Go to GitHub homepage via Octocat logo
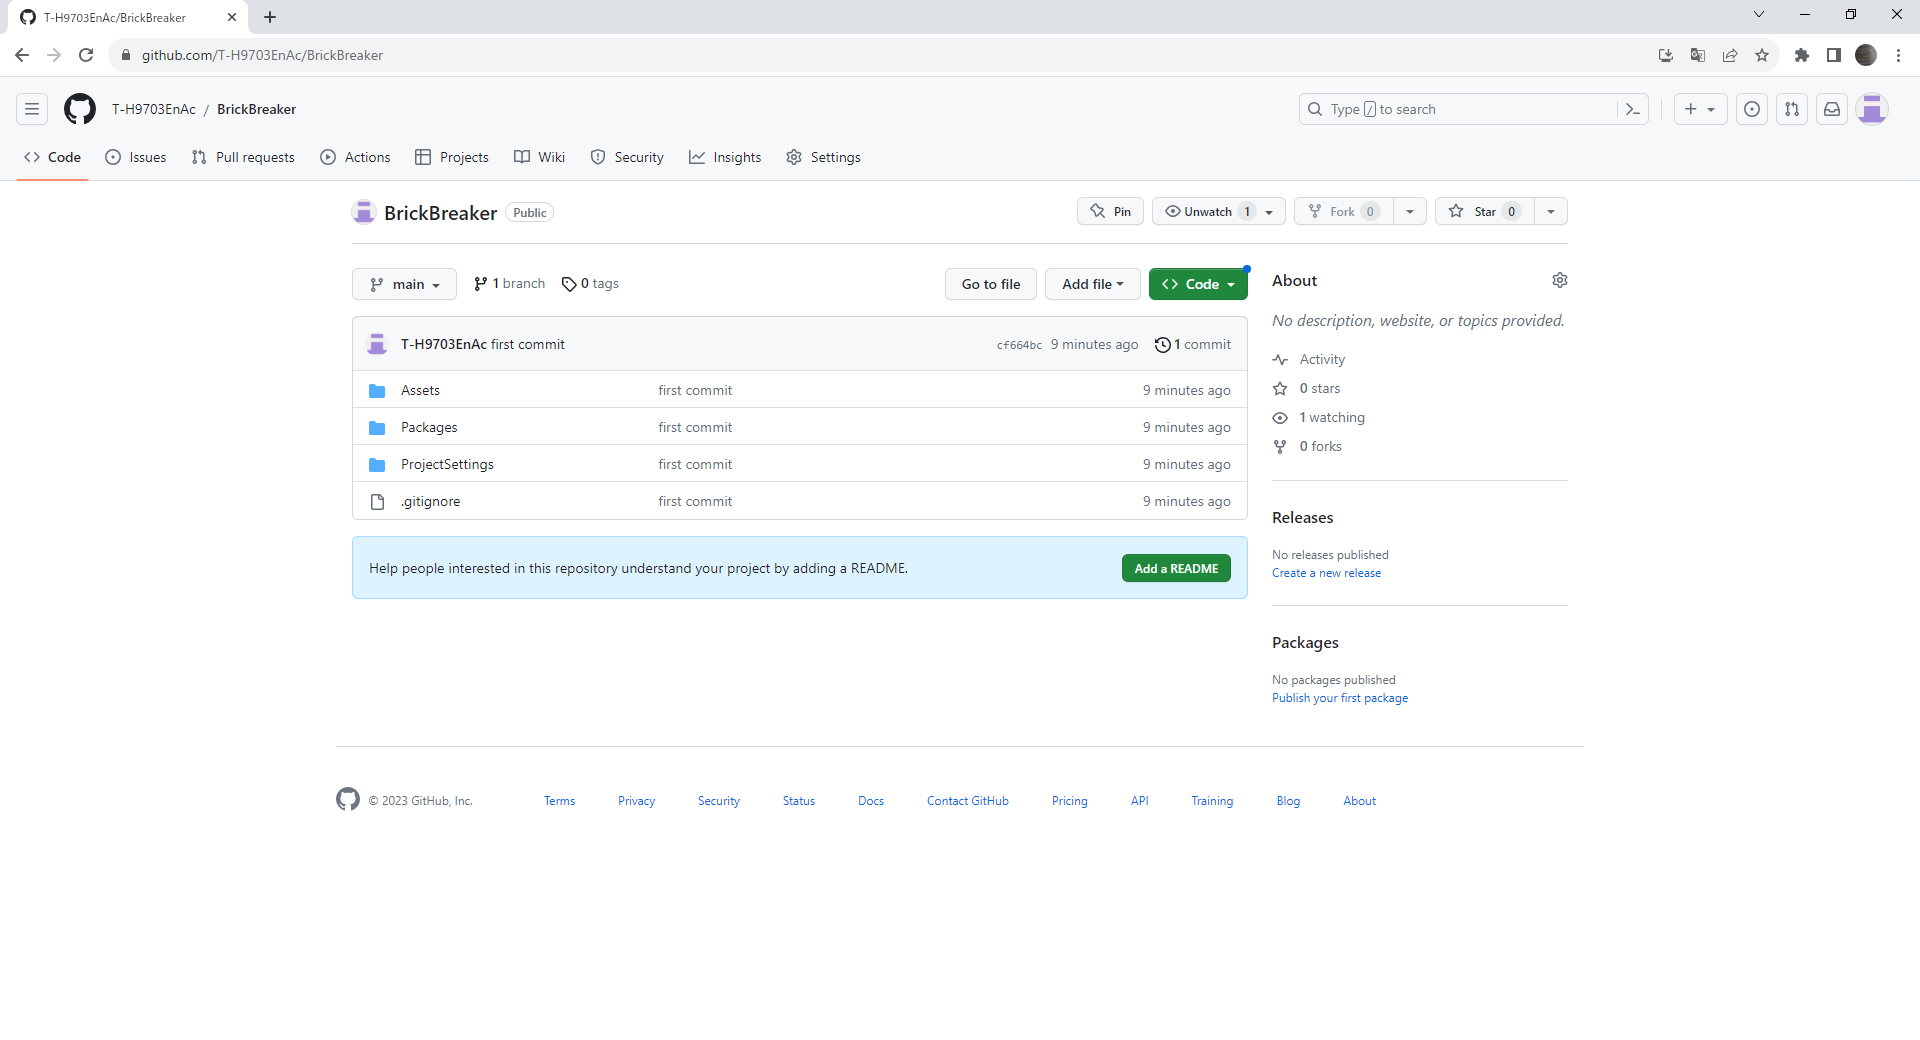This screenshot has height=1040, width=1920. tap(80, 109)
